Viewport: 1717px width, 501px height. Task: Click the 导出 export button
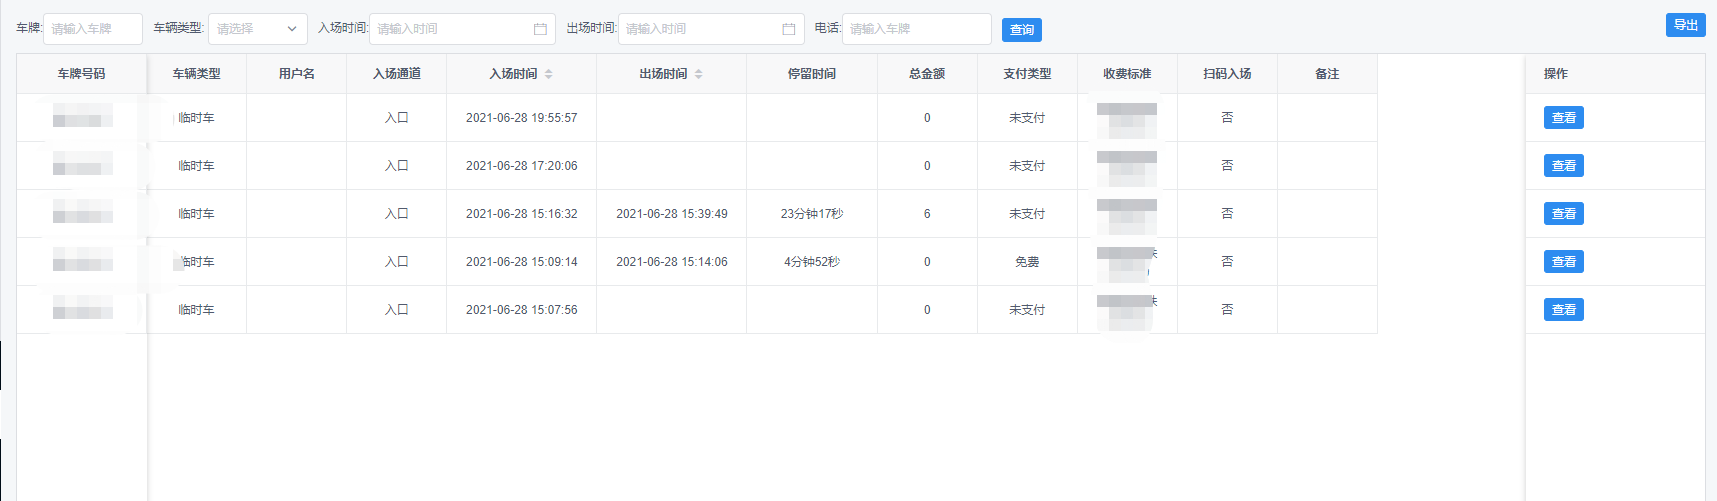1686,25
